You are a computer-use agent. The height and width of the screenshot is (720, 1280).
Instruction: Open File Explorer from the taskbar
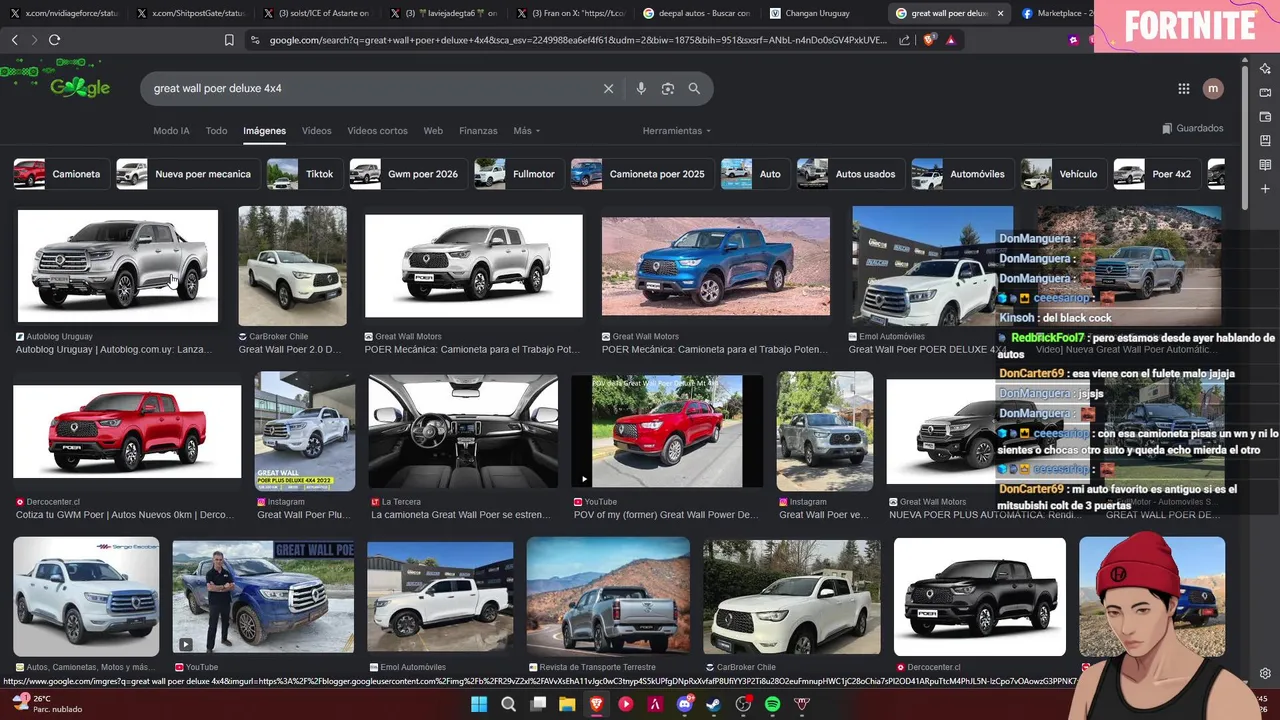(x=567, y=704)
